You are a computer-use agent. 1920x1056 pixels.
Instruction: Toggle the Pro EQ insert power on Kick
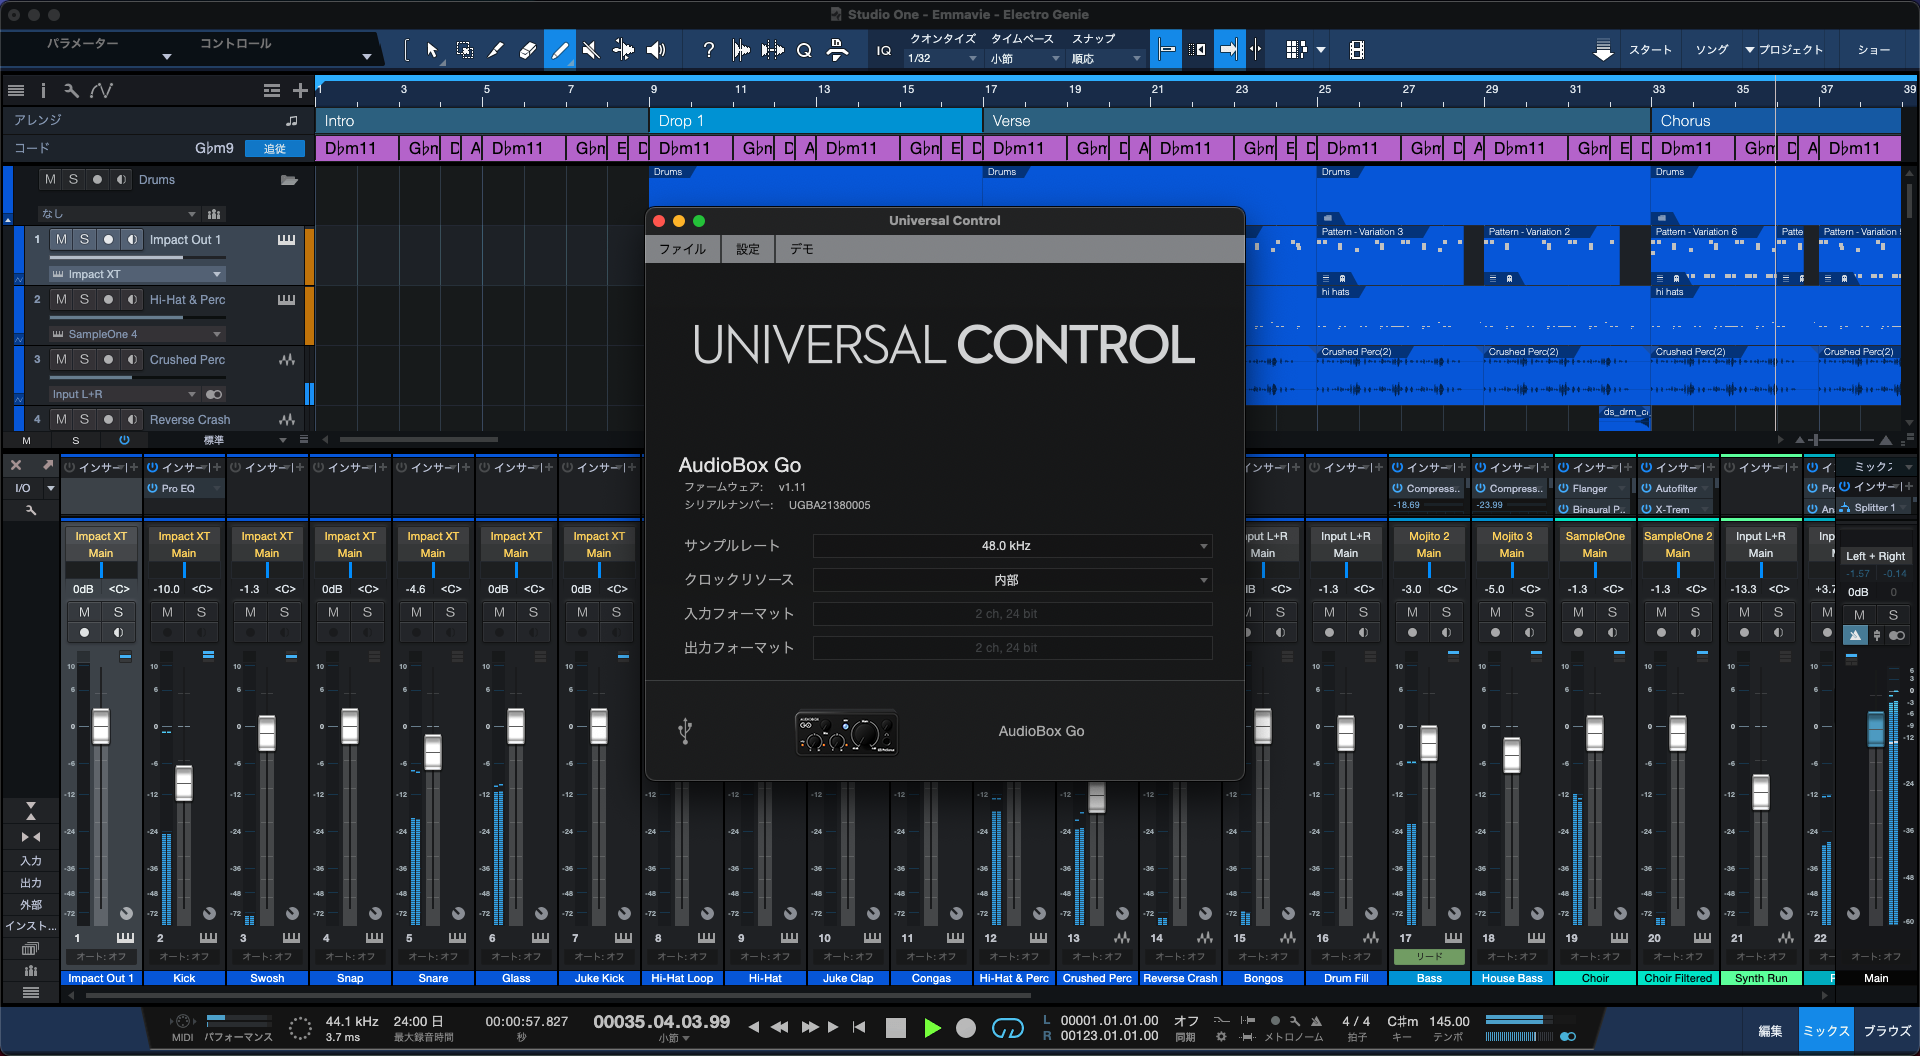153,489
